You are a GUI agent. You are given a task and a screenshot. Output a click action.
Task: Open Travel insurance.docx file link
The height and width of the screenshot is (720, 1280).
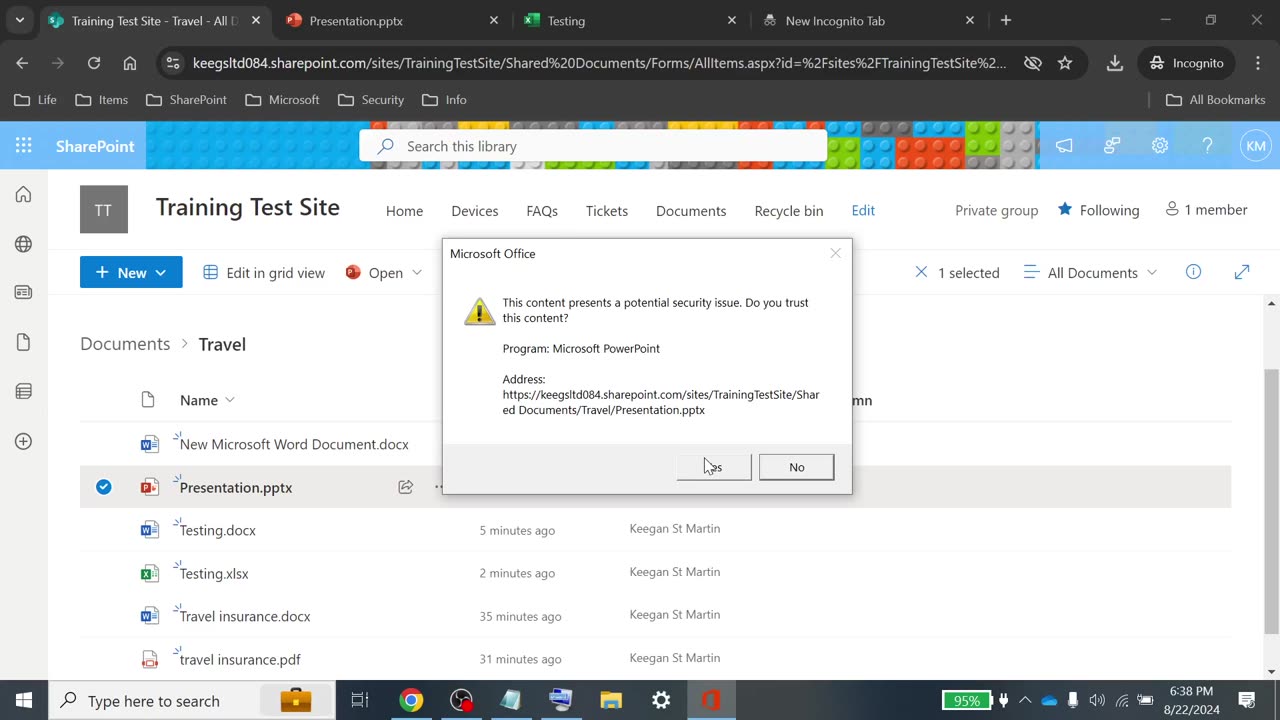point(245,616)
